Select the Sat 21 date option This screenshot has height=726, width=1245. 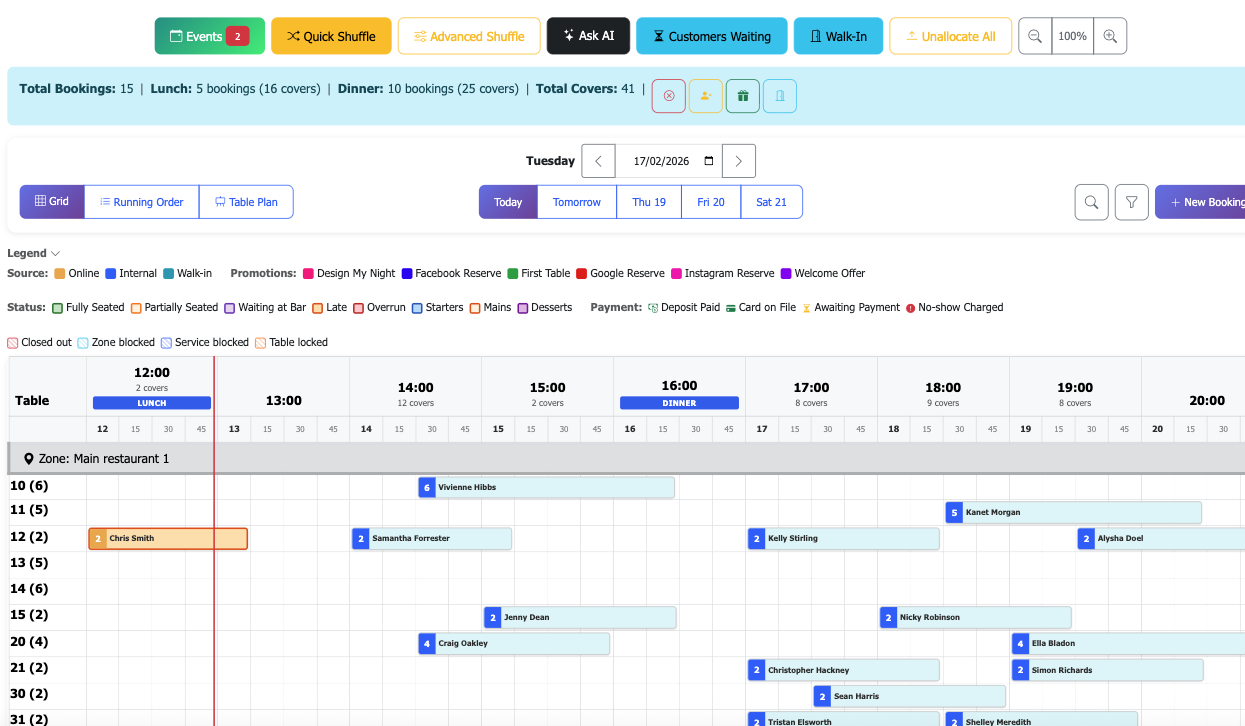pyautogui.click(x=771, y=201)
